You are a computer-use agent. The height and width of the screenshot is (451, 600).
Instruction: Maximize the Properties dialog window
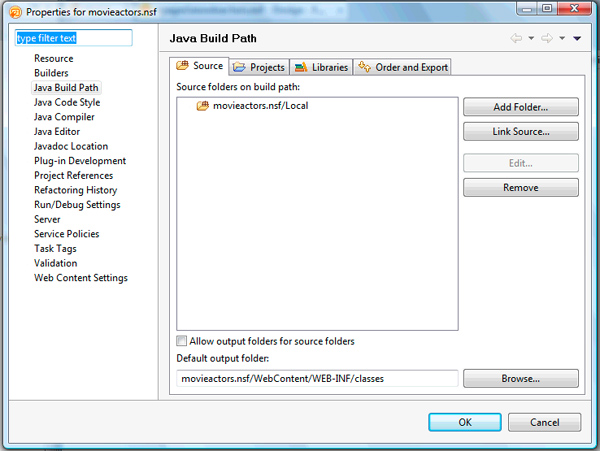click(x=547, y=9)
